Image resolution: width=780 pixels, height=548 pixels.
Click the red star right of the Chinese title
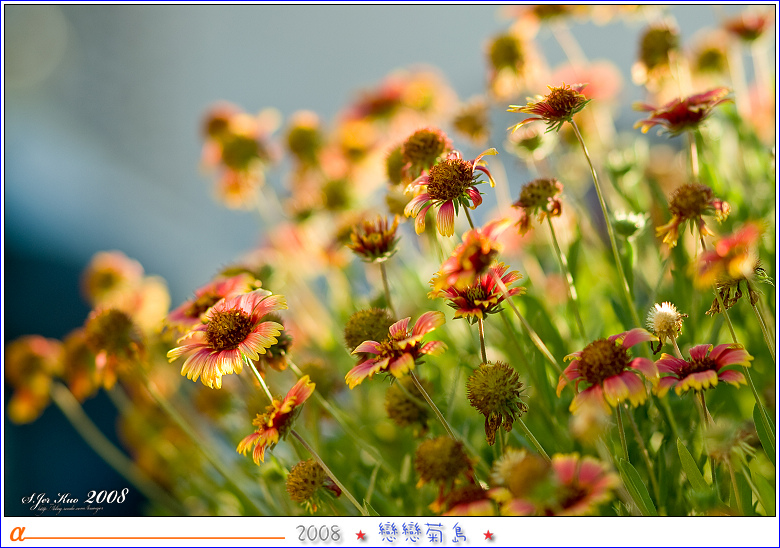(x=488, y=535)
